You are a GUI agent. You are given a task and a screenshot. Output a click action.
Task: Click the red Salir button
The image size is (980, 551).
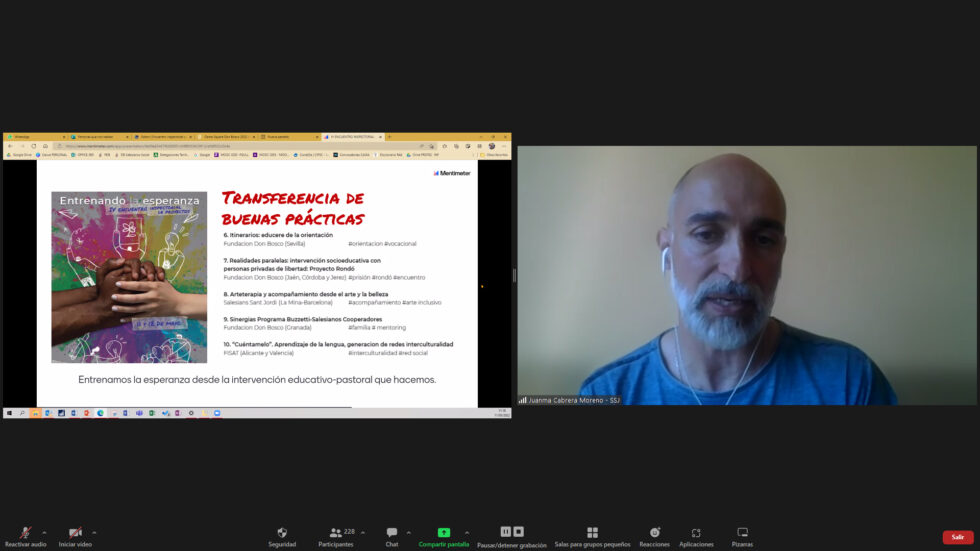coord(957,537)
